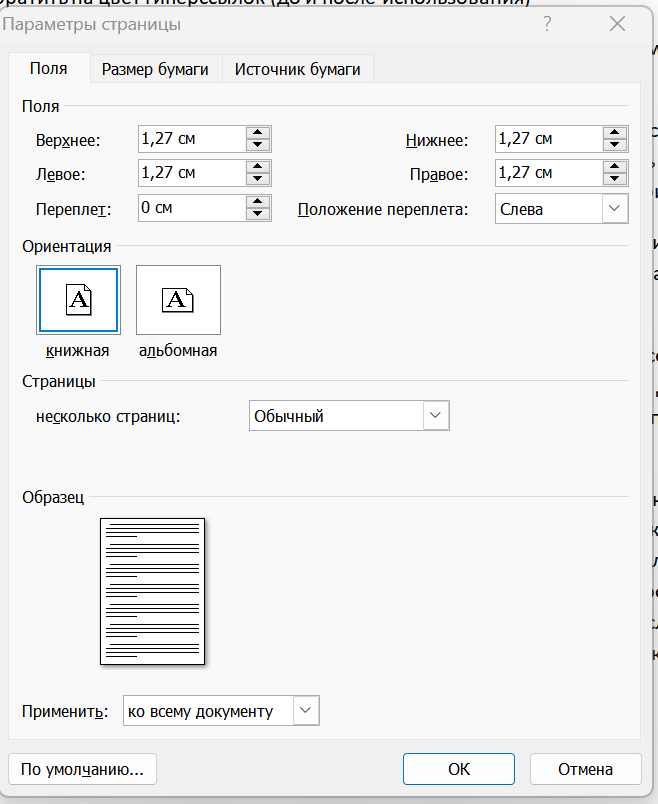658x804 pixels.
Task: Click the Левое label
Action: [61, 174]
